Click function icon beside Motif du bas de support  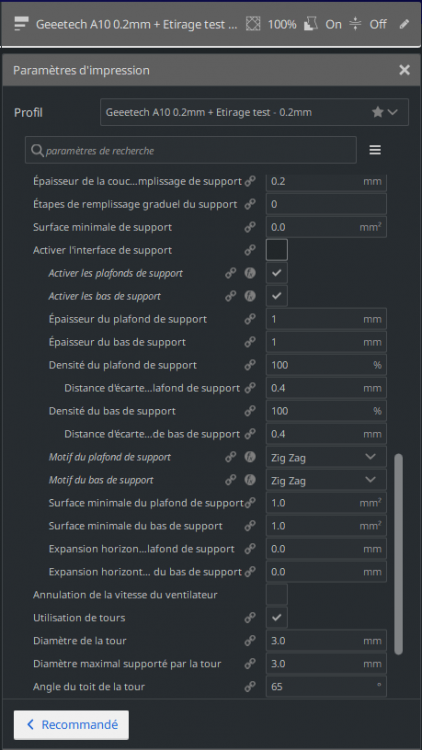click(250, 480)
